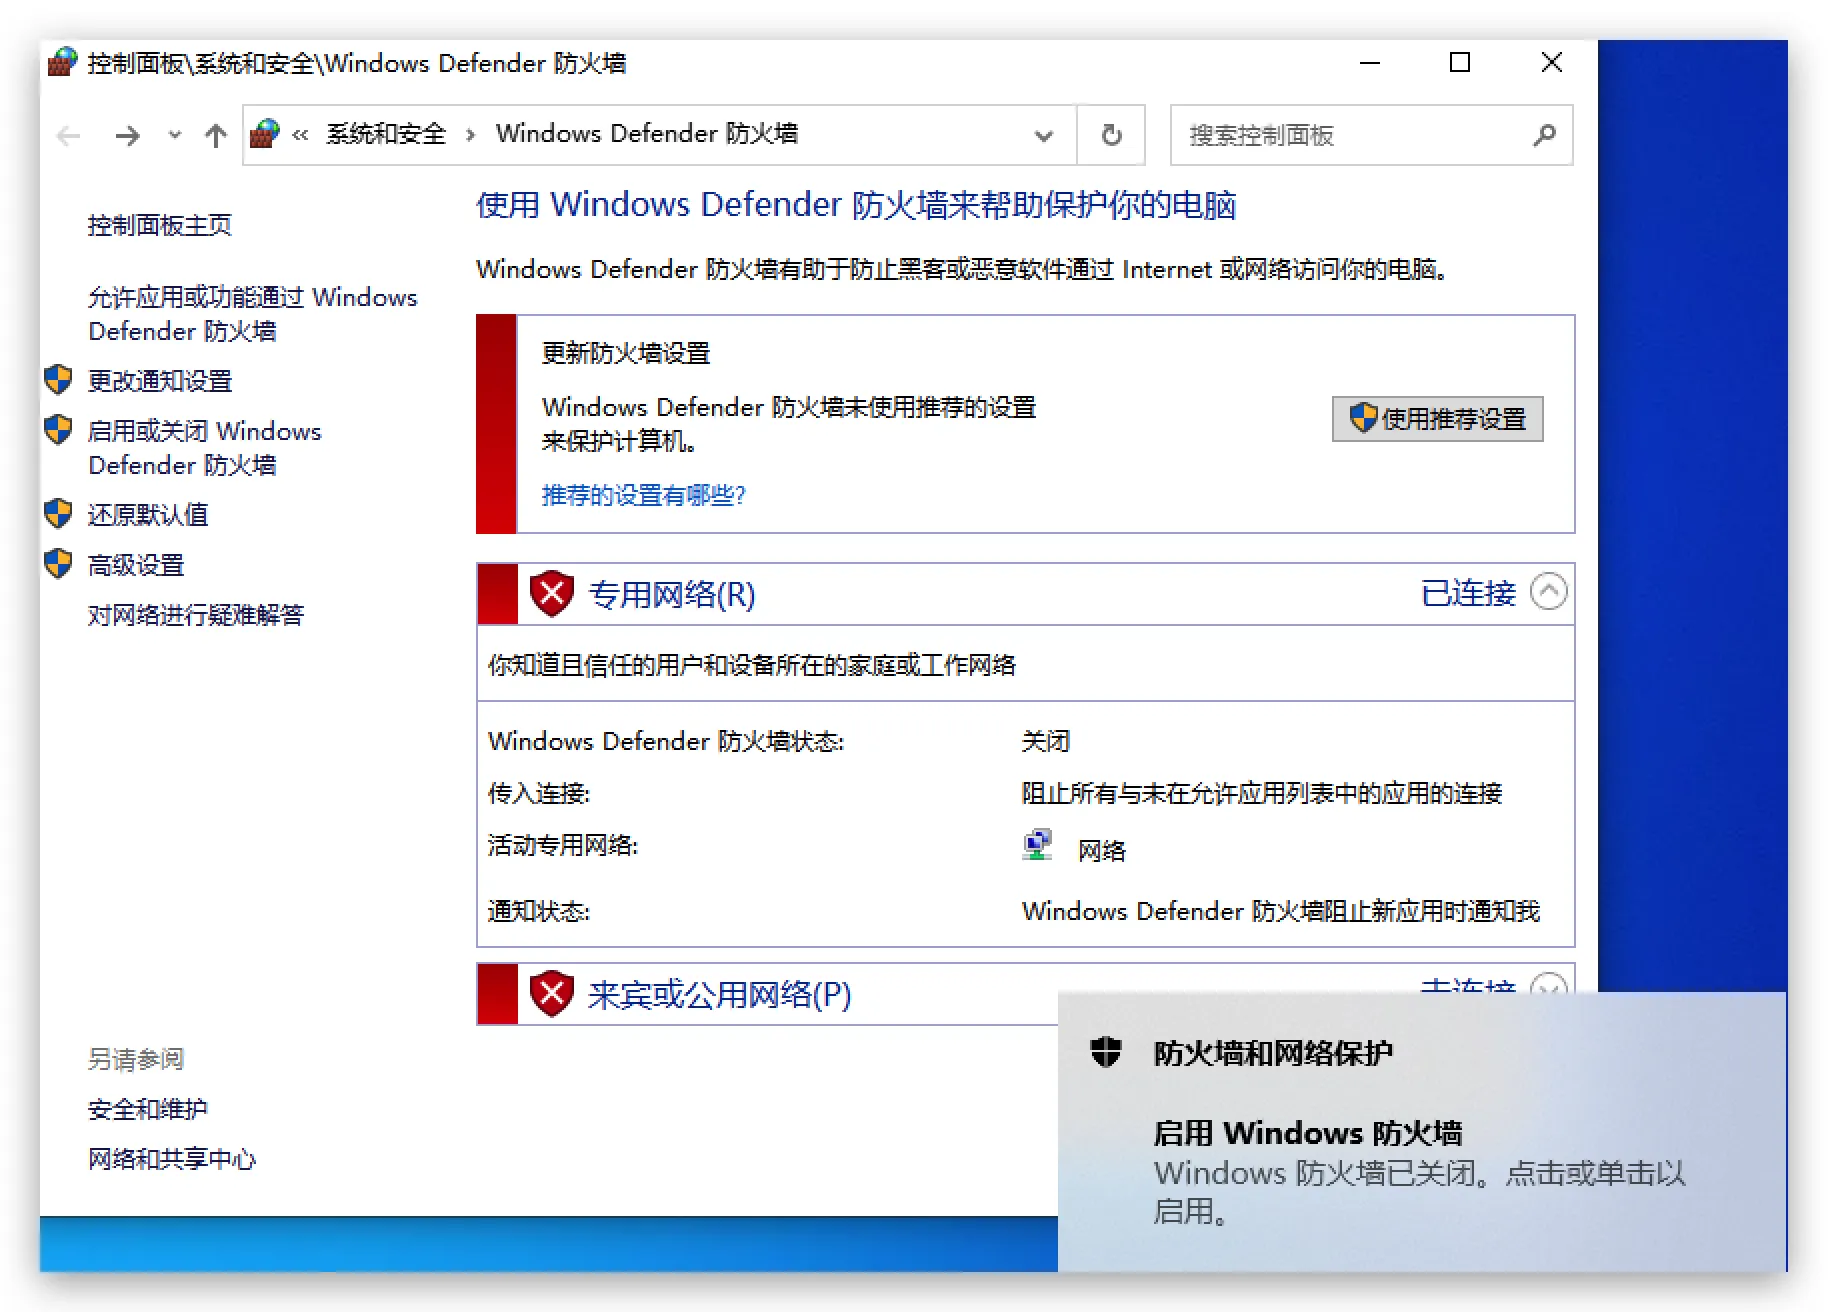
Task: Expand the address bar history dropdown
Action: coord(1043,135)
